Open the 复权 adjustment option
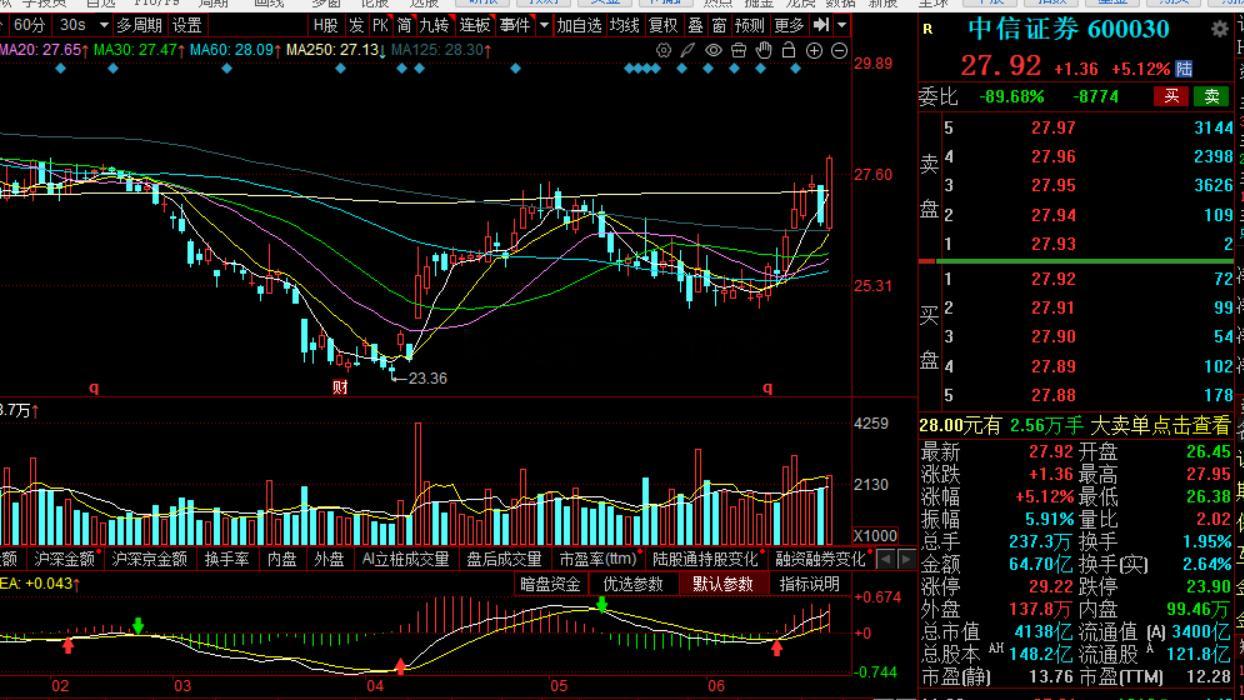1244x700 pixels. point(663,25)
